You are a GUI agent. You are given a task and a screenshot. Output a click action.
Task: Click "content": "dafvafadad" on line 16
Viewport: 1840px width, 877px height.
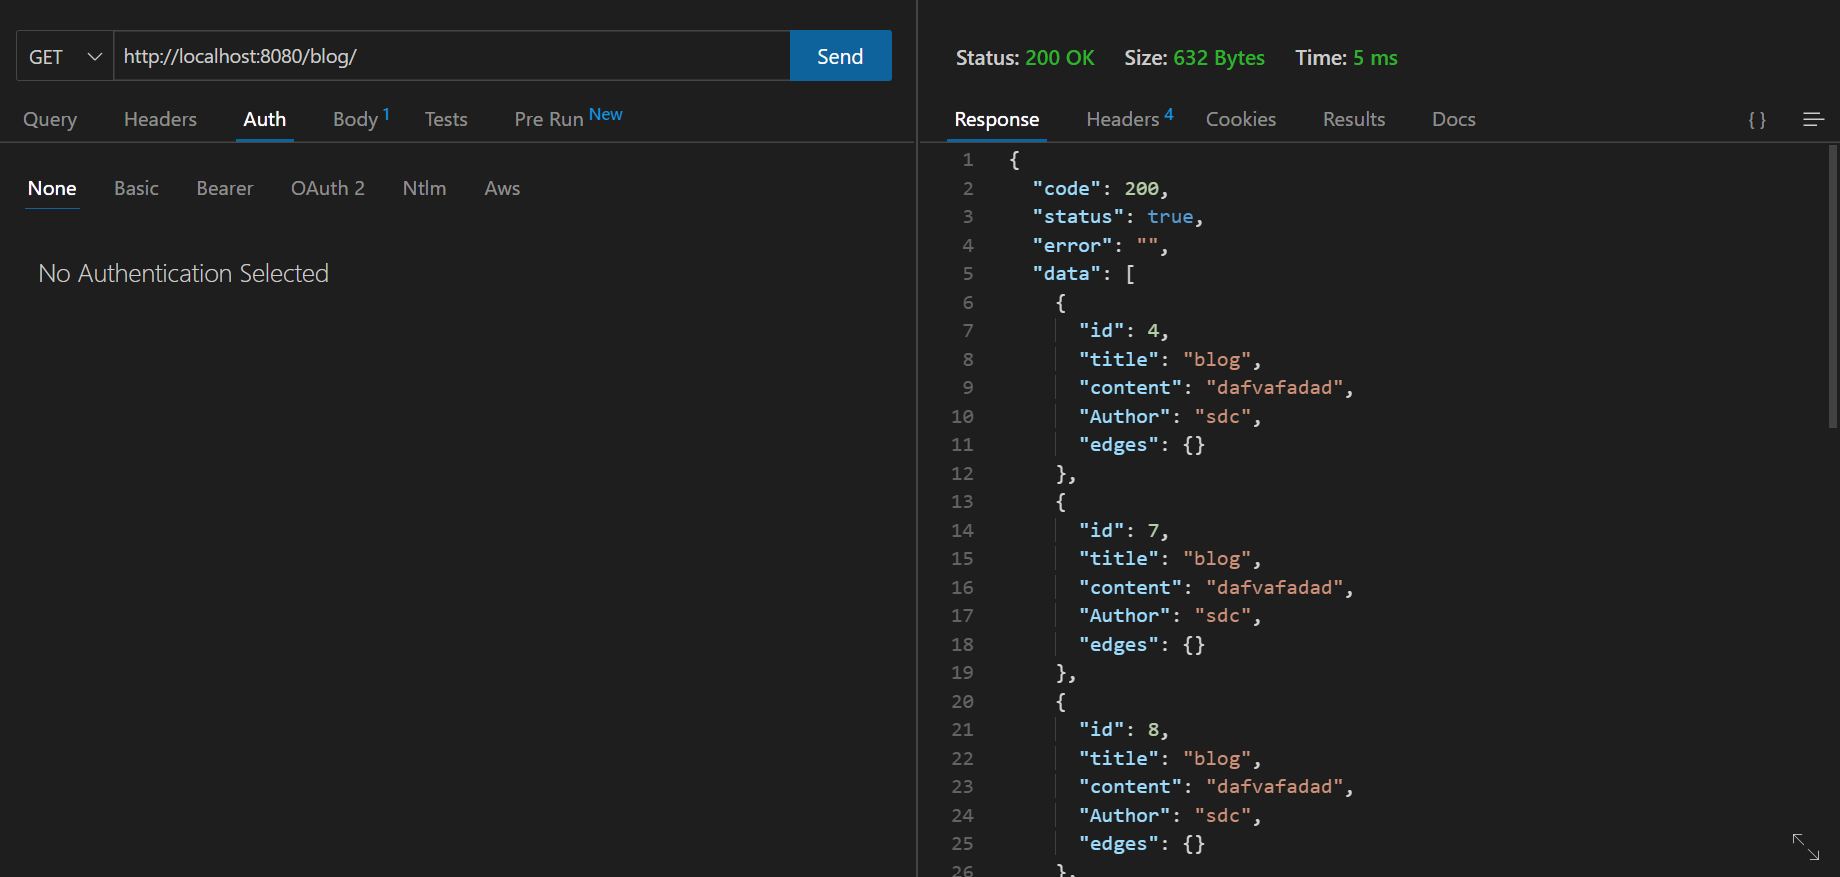[1216, 587]
